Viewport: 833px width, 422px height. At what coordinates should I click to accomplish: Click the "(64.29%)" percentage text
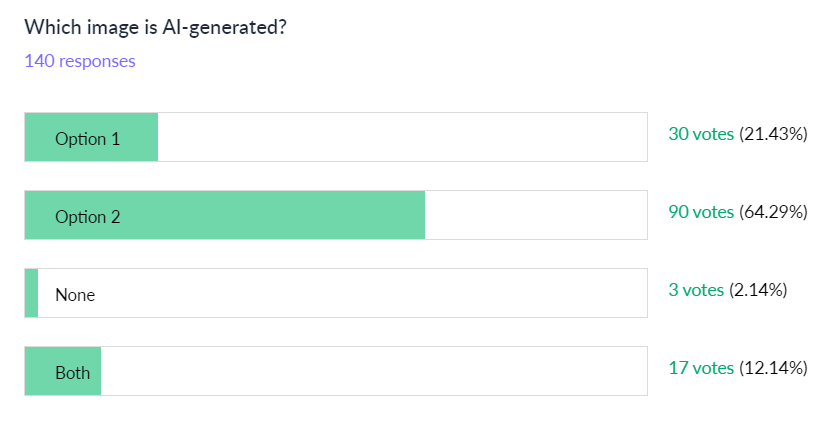click(x=773, y=212)
